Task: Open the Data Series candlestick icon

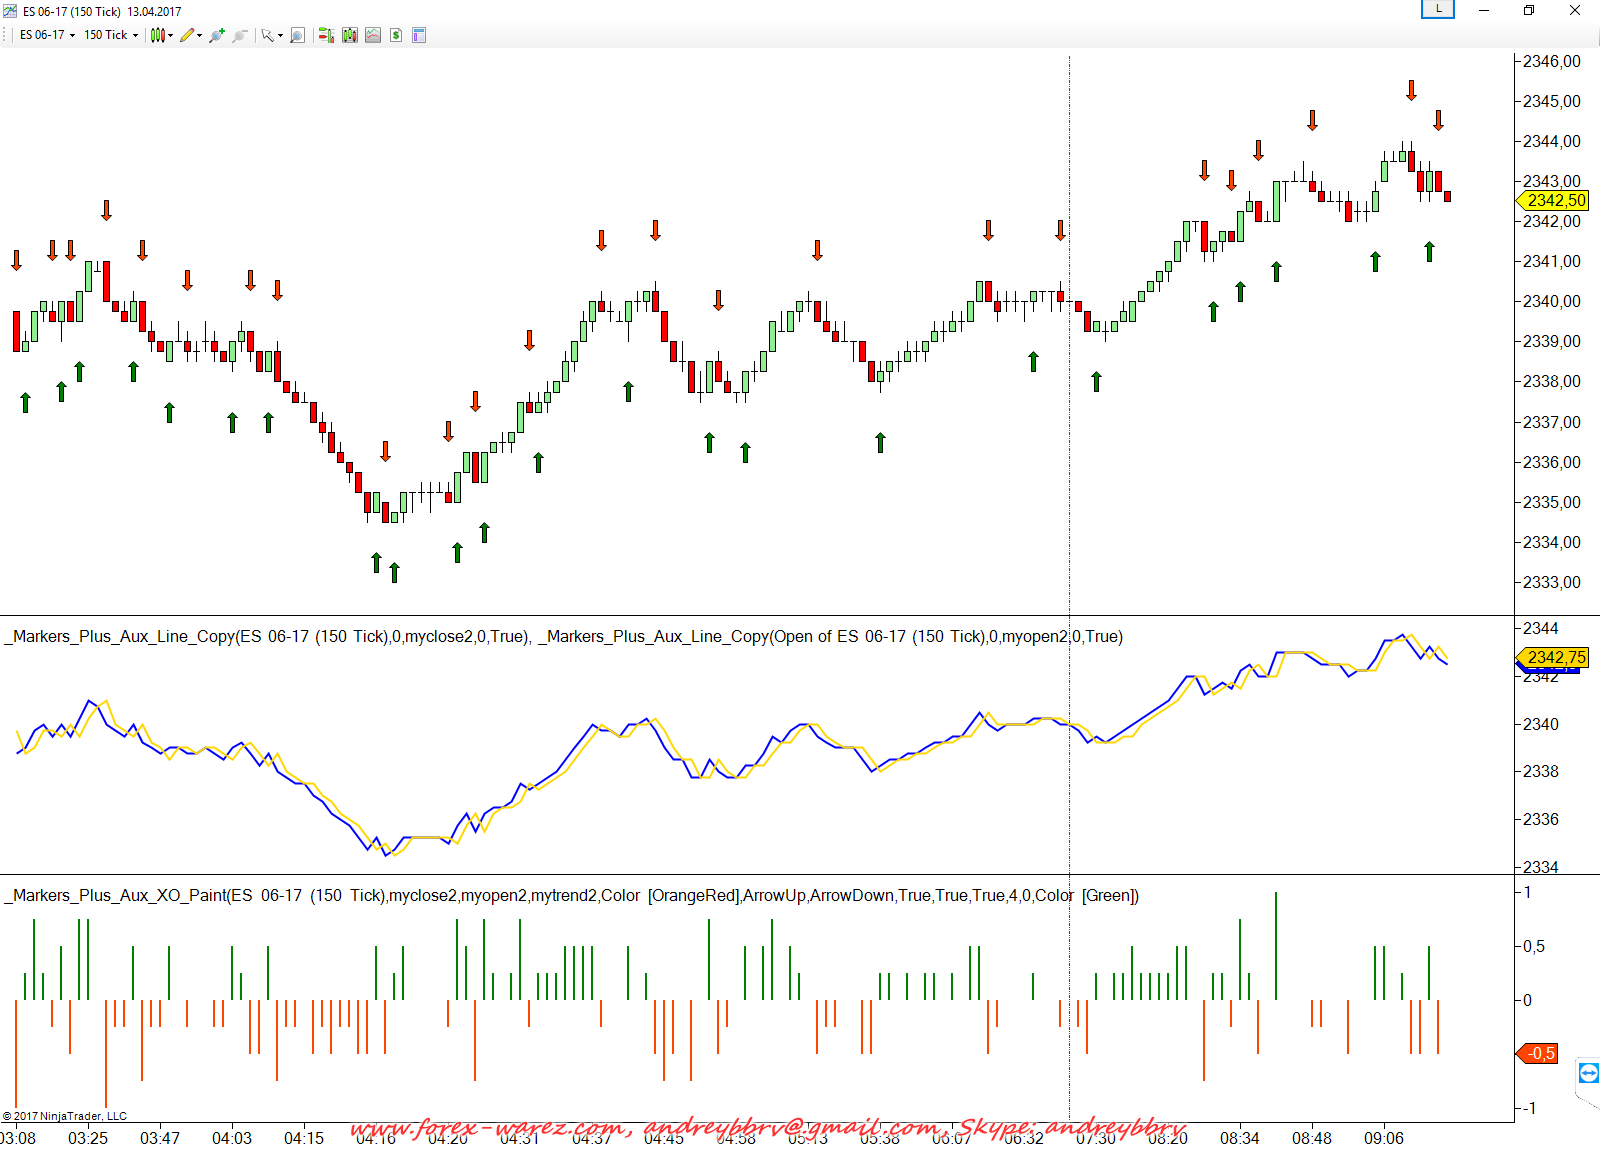Action: [349, 35]
